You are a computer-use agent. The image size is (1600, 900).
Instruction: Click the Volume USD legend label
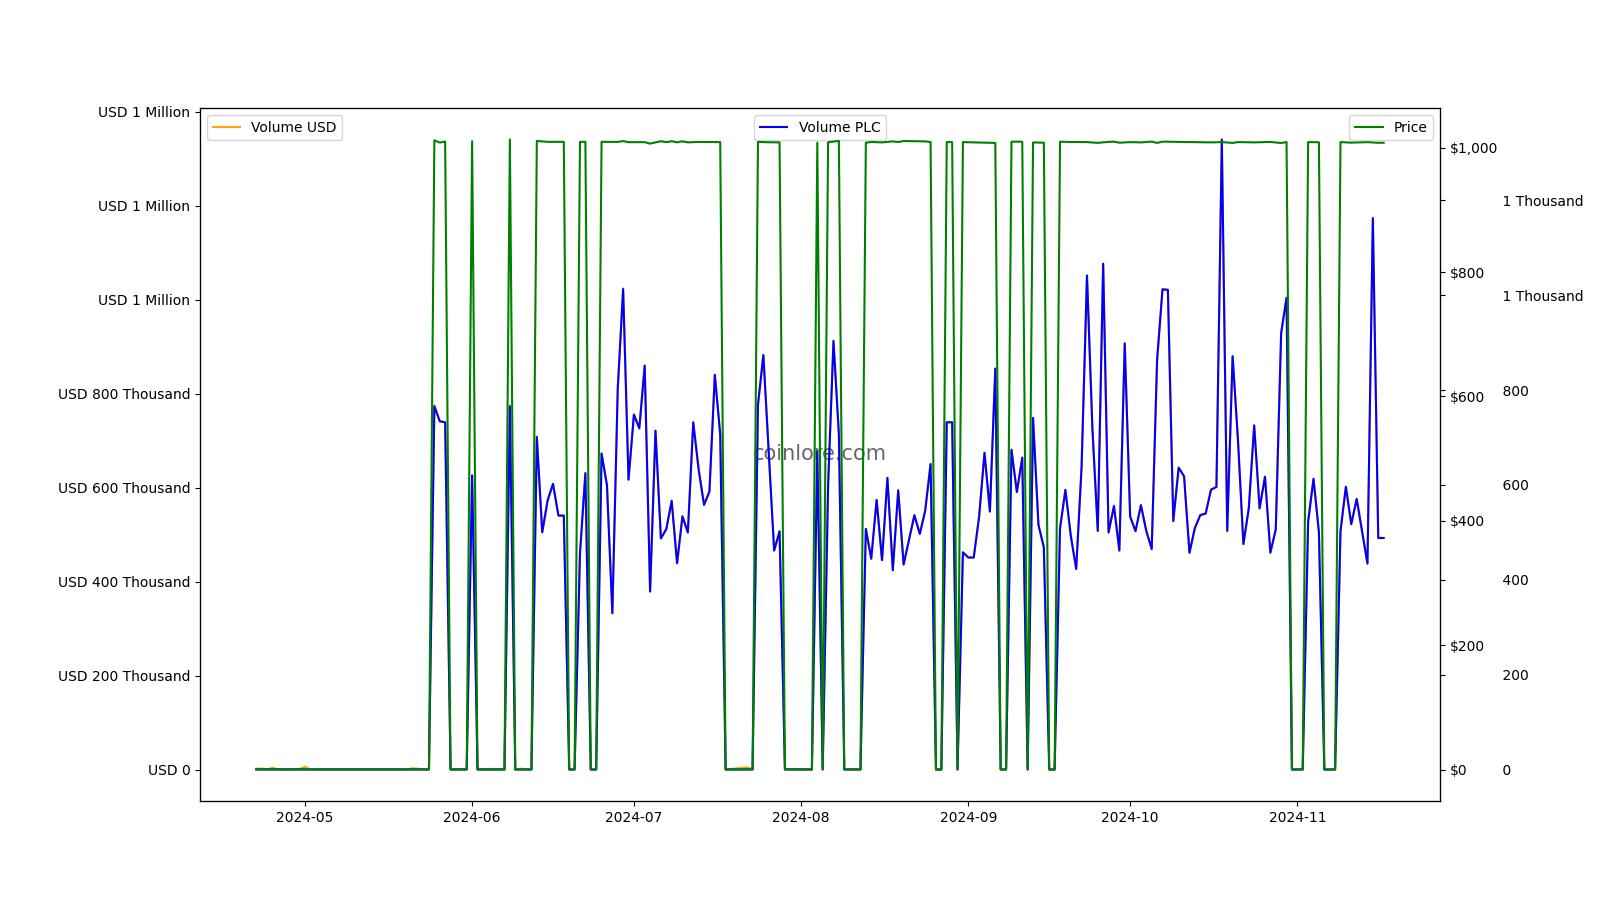pyautogui.click(x=293, y=128)
